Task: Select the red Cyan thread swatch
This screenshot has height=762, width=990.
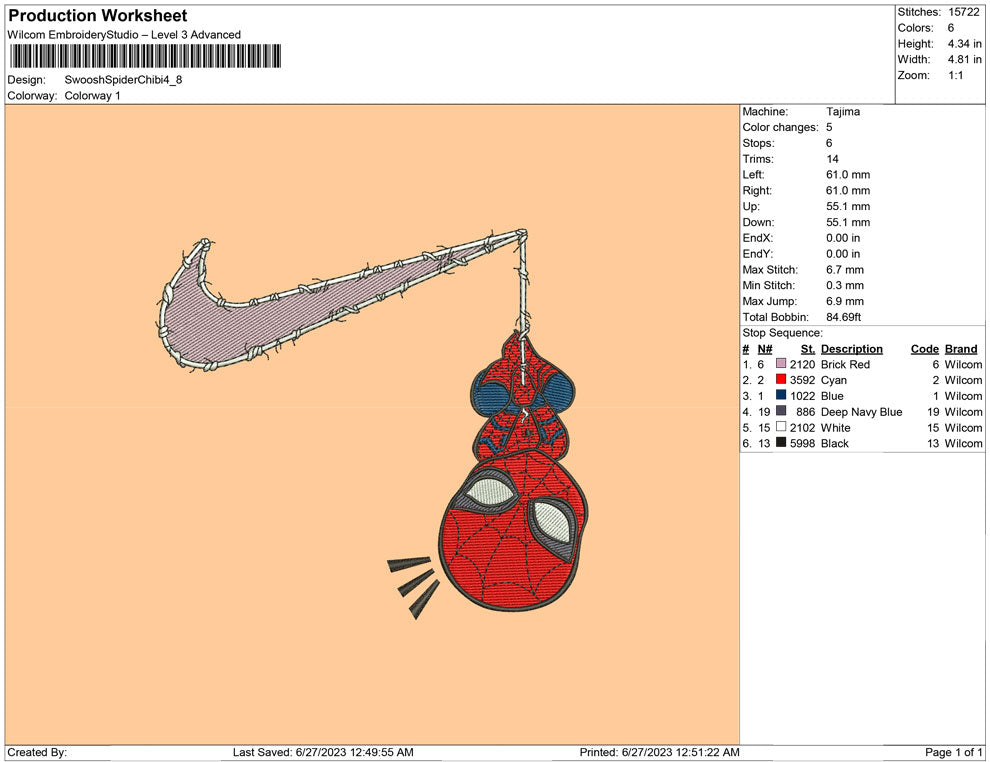Action: 781,381
